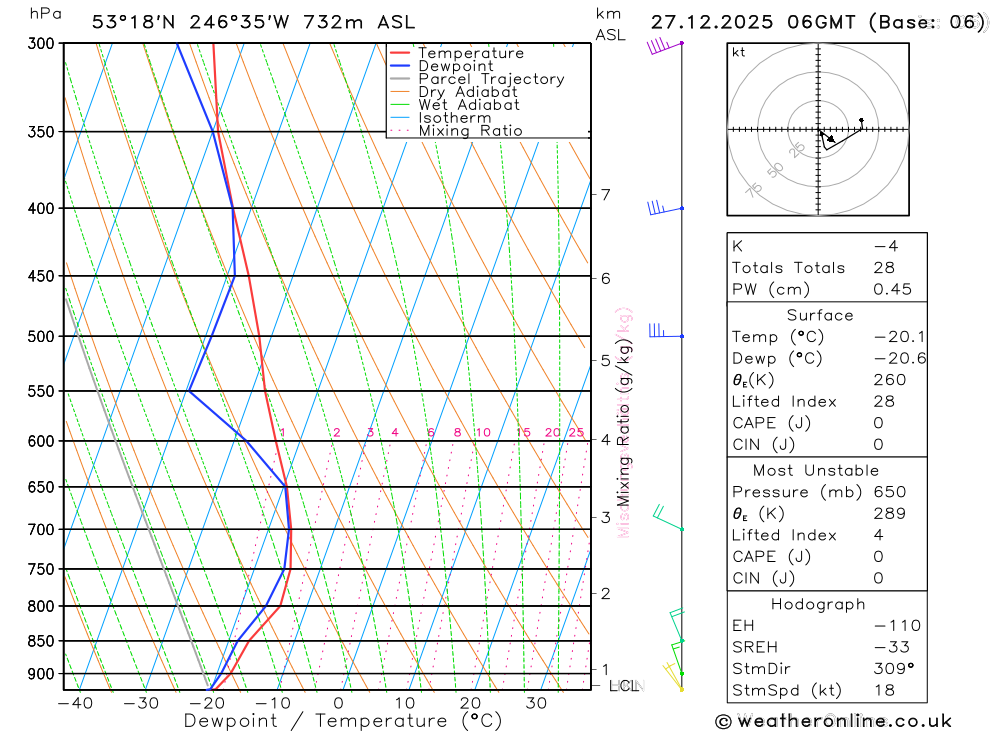Click the purple wind barb at 300 hPa
The image size is (1000, 733).
point(665,46)
